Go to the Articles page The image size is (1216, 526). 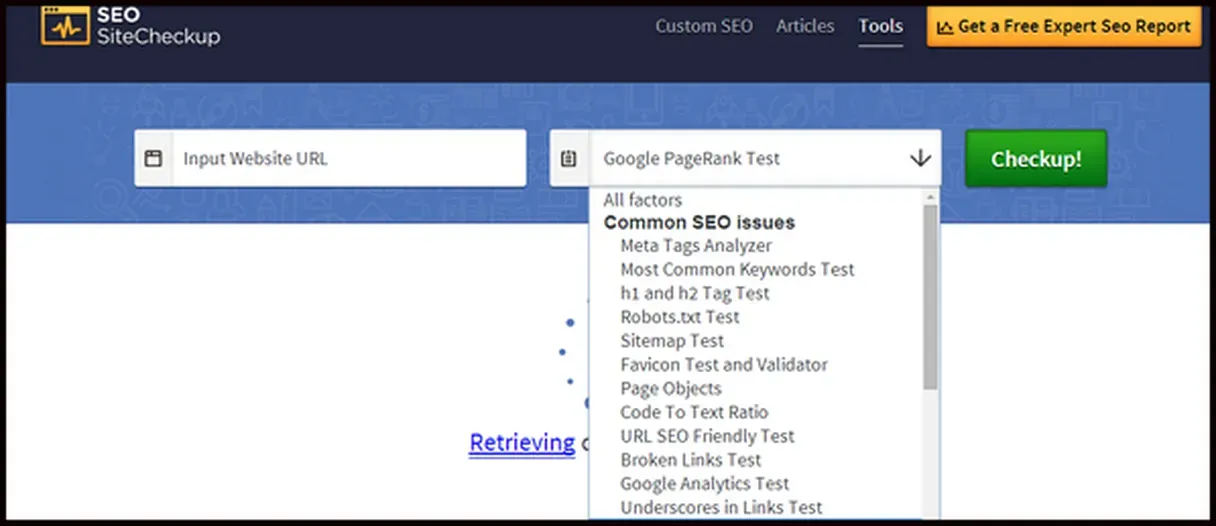pyautogui.click(x=805, y=27)
